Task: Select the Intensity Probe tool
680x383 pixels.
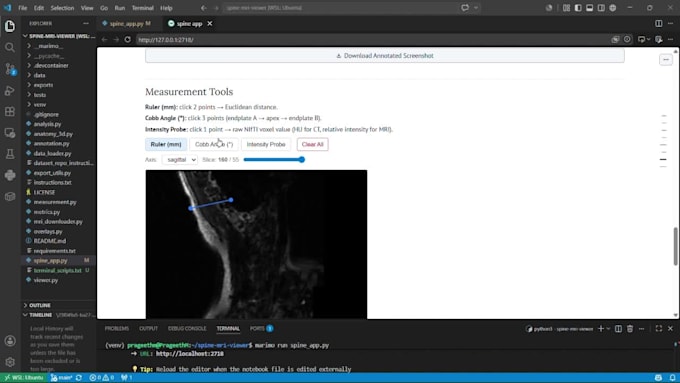Action: [266, 144]
